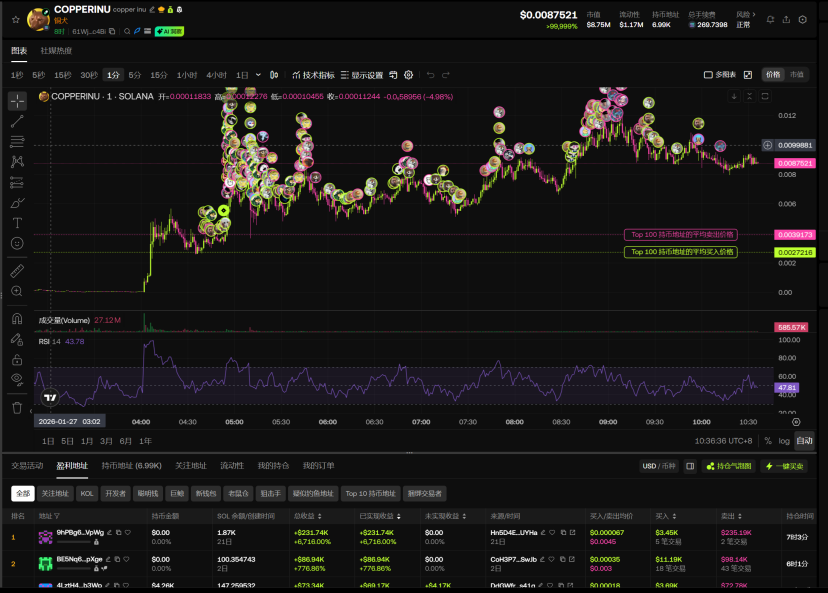Filter by Top 10 持币地址
This screenshot has width=828, height=593.
(x=370, y=493)
